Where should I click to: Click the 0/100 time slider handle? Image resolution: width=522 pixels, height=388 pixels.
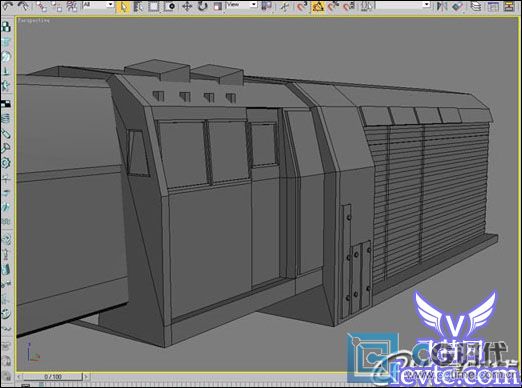(53, 377)
